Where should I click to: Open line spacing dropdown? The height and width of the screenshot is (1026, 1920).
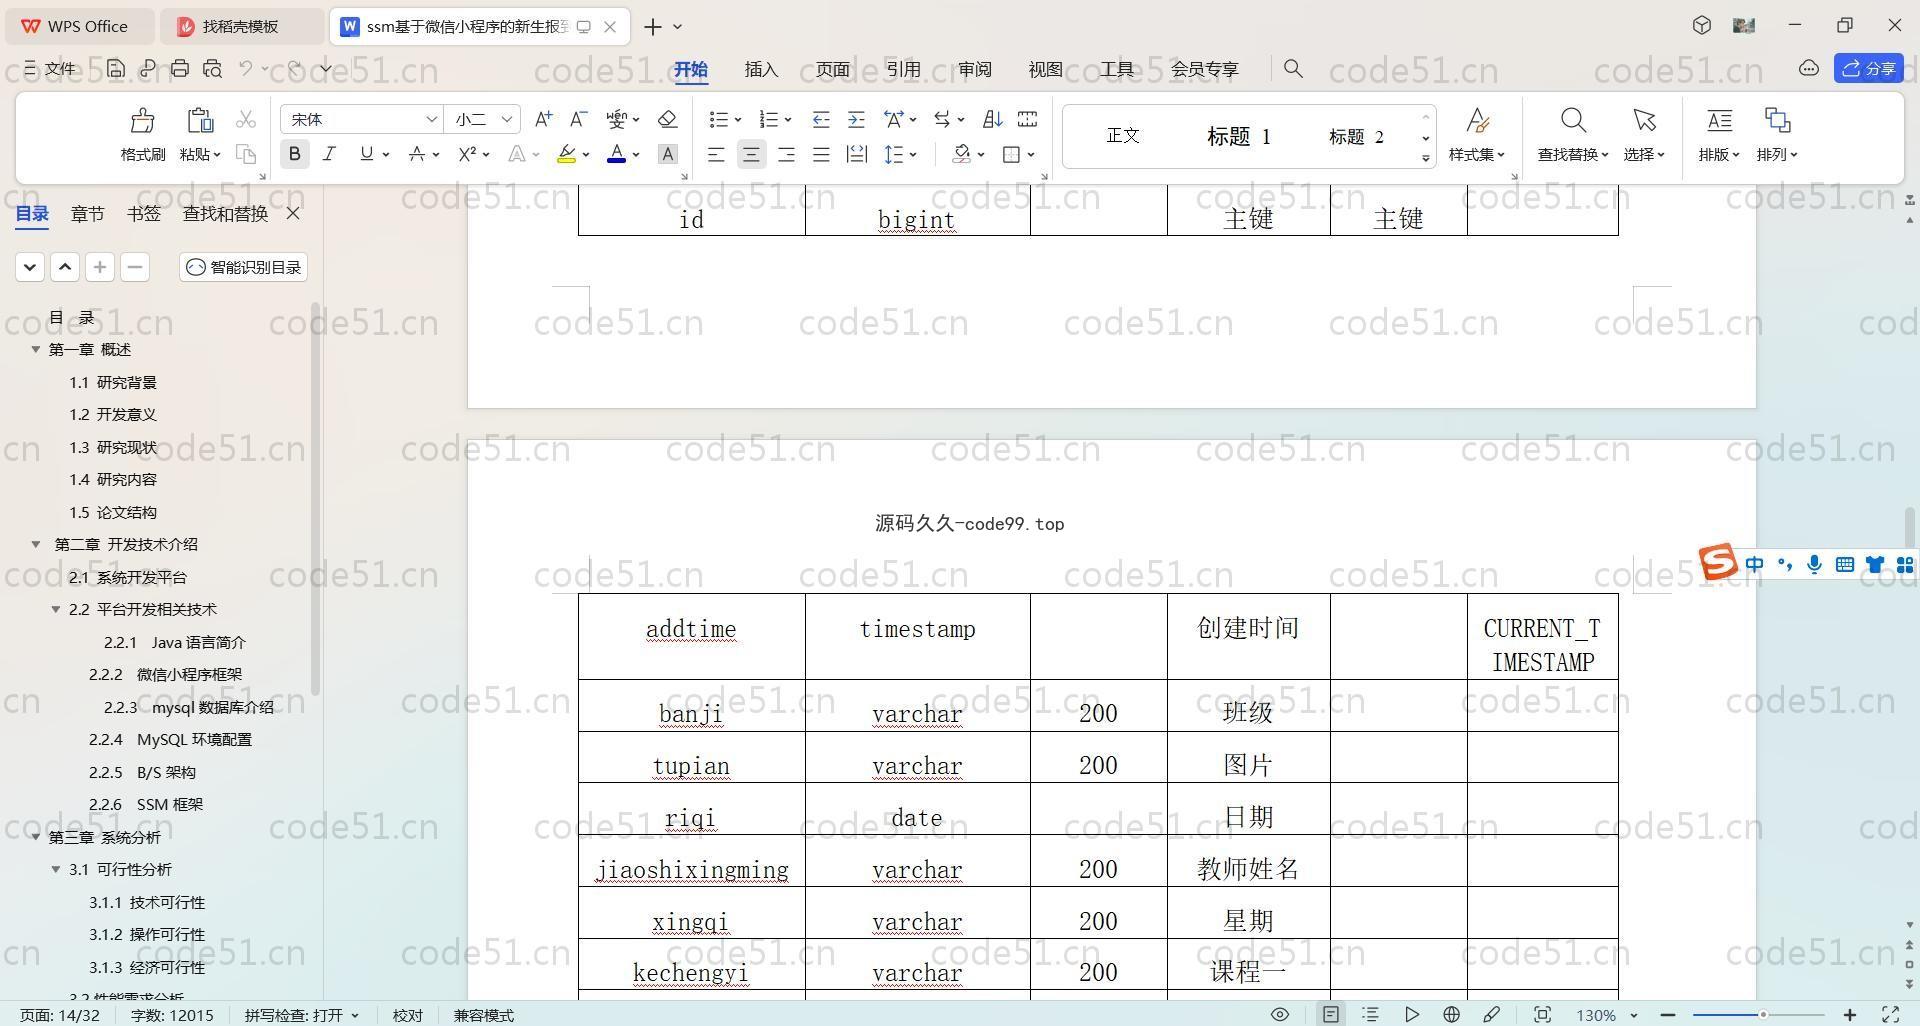coord(913,155)
